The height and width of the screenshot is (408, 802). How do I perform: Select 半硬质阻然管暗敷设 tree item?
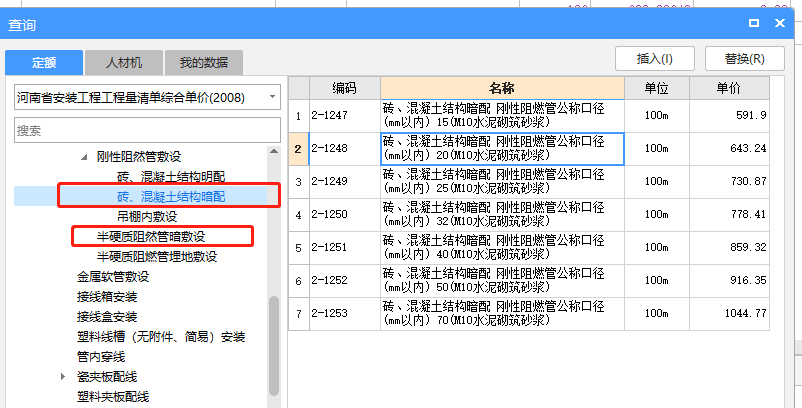pyautogui.click(x=151, y=237)
